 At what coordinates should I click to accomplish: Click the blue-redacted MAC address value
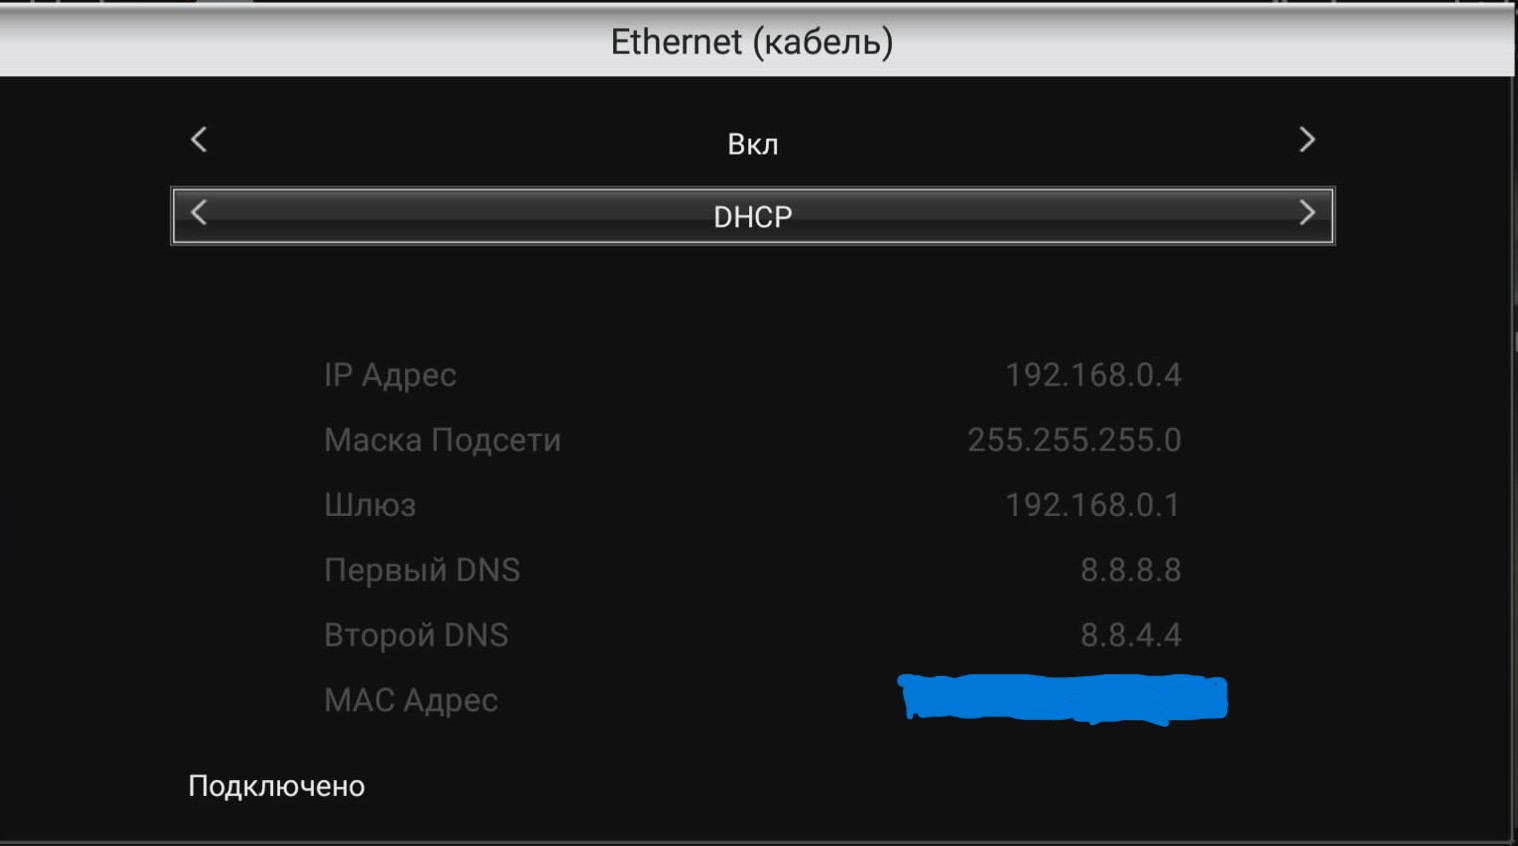(1063, 698)
